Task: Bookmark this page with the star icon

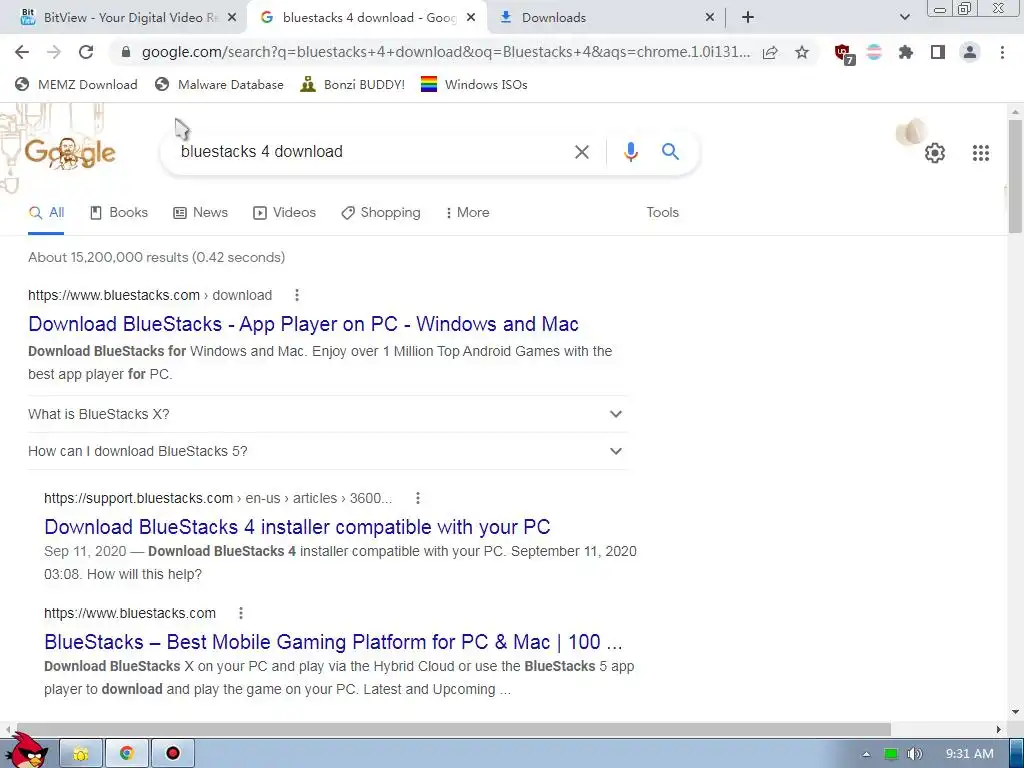Action: coord(802,52)
